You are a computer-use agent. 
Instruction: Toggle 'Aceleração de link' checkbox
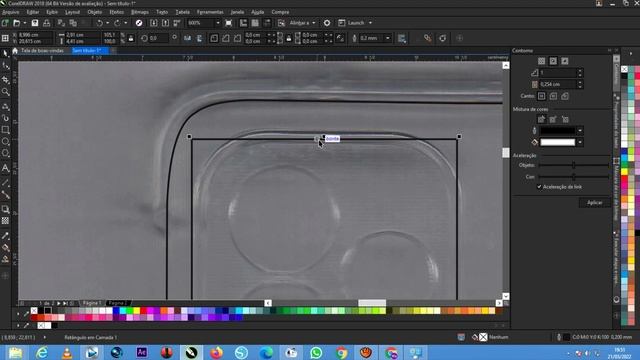coord(539,187)
